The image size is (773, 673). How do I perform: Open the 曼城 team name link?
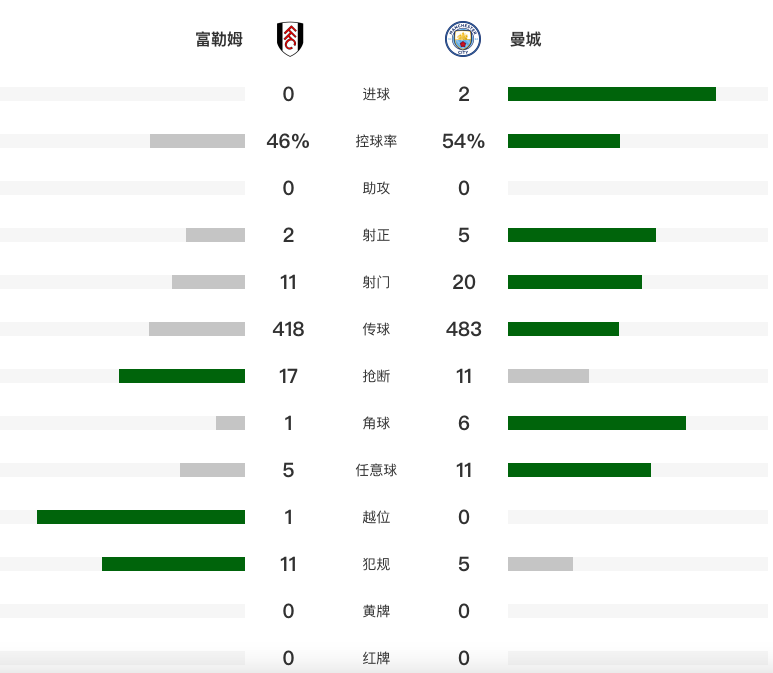pos(526,39)
